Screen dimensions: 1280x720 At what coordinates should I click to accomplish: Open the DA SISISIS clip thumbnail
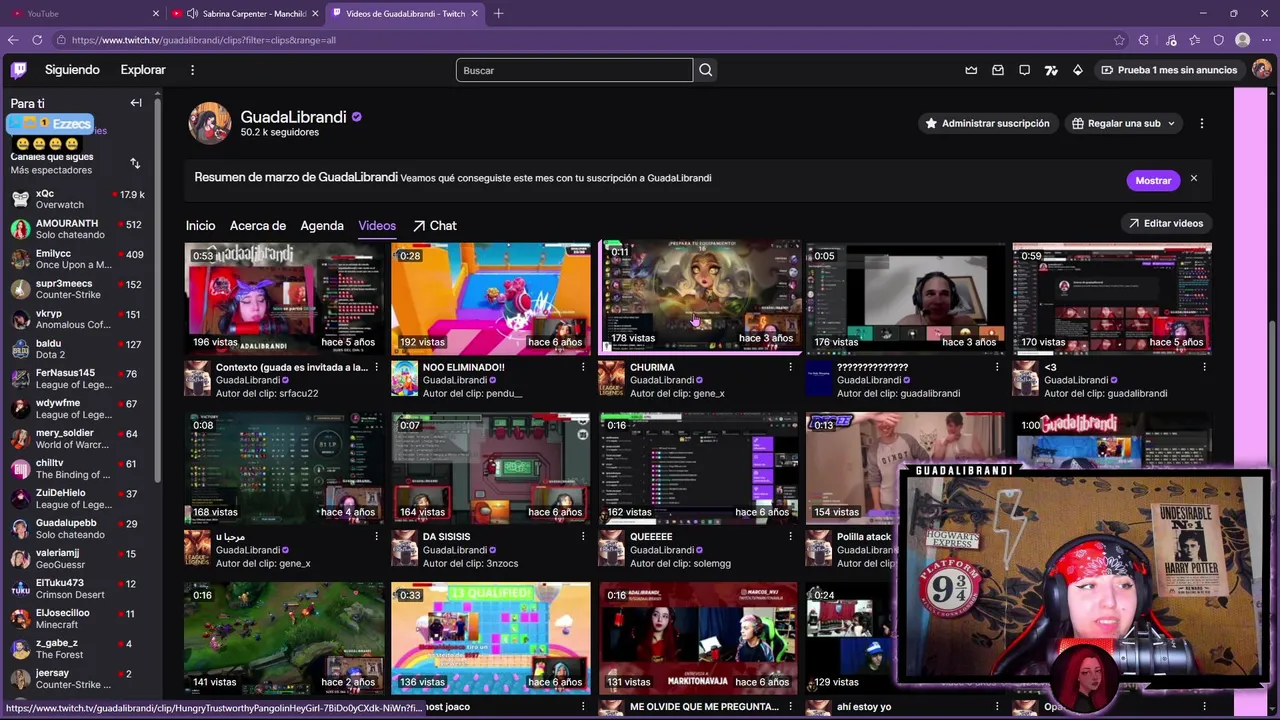tap(491, 468)
